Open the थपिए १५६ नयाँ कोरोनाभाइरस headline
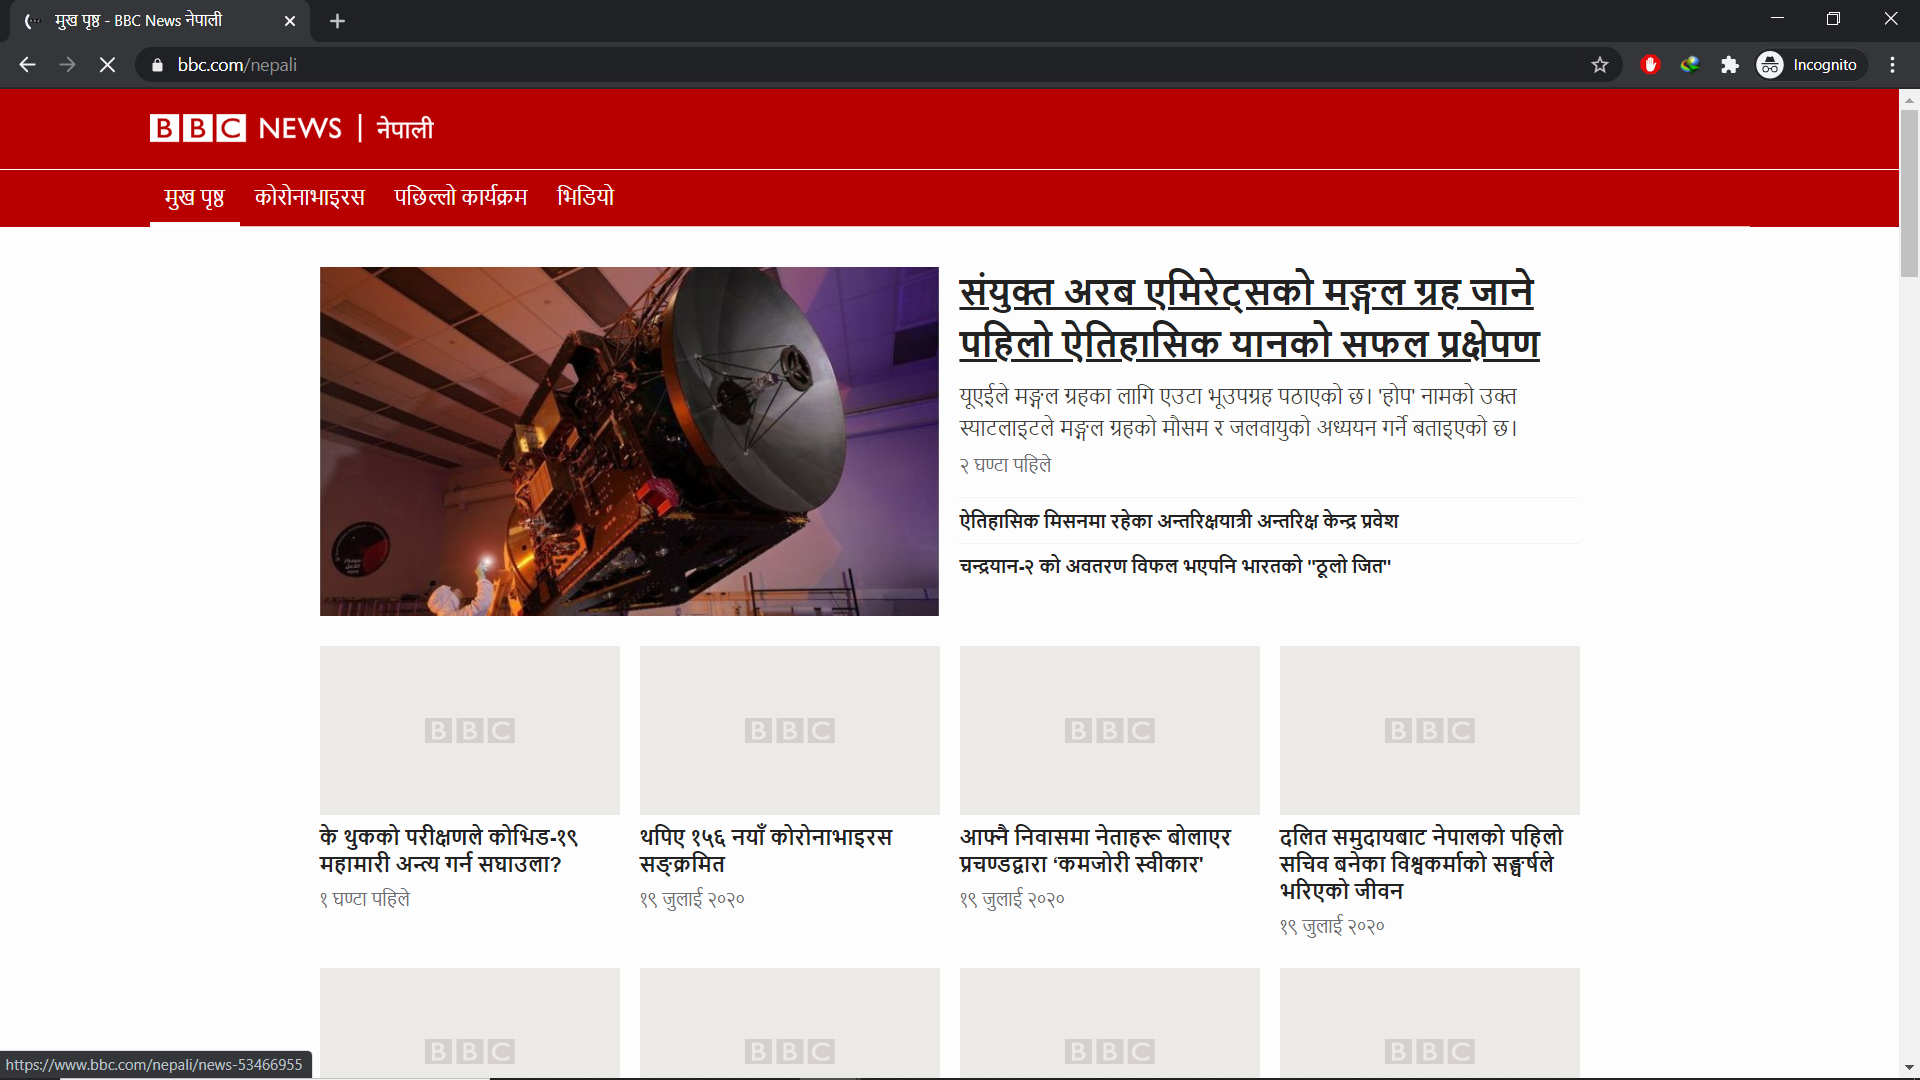The width and height of the screenshot is (1920, 1080). click(x=766, y=850)
